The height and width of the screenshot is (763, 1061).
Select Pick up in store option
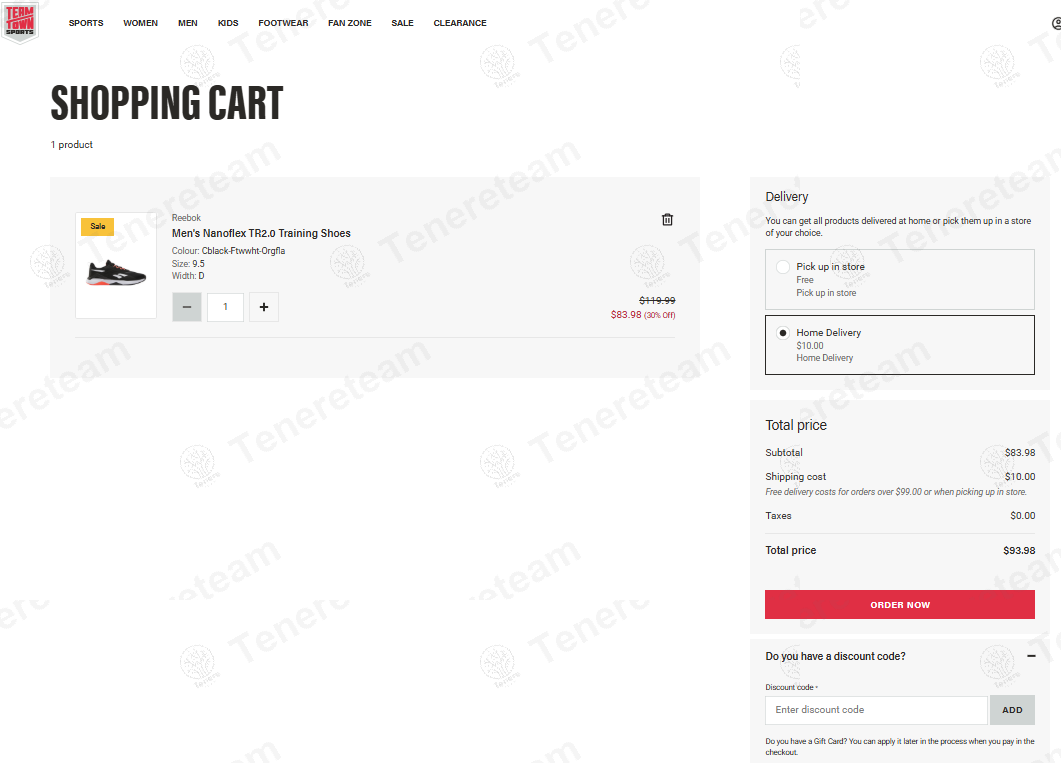pyautogui.click(x=783, y=267)
